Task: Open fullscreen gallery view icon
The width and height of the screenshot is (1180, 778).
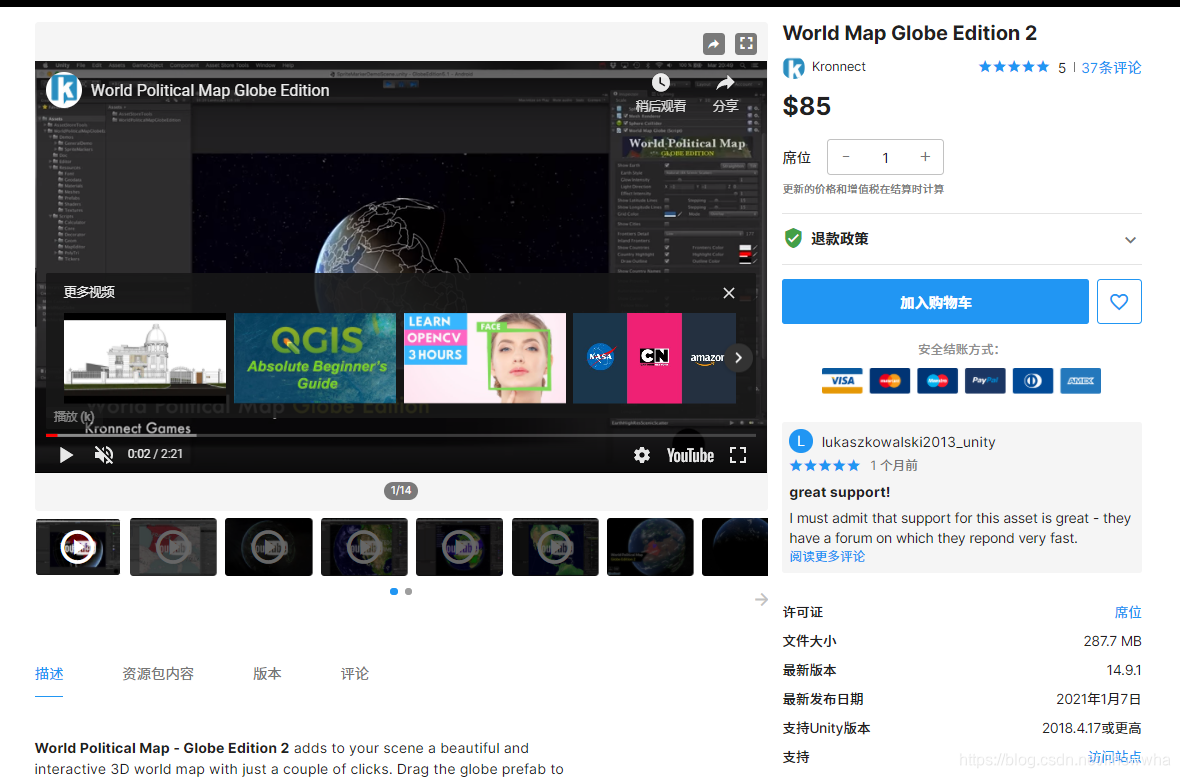Action: (x=746, y=44)
